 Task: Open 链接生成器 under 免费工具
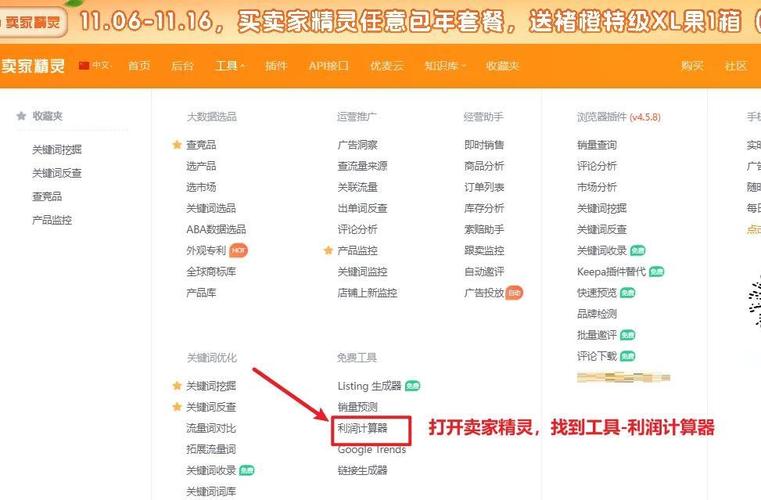pyautogui.click(x=363, y=470)
